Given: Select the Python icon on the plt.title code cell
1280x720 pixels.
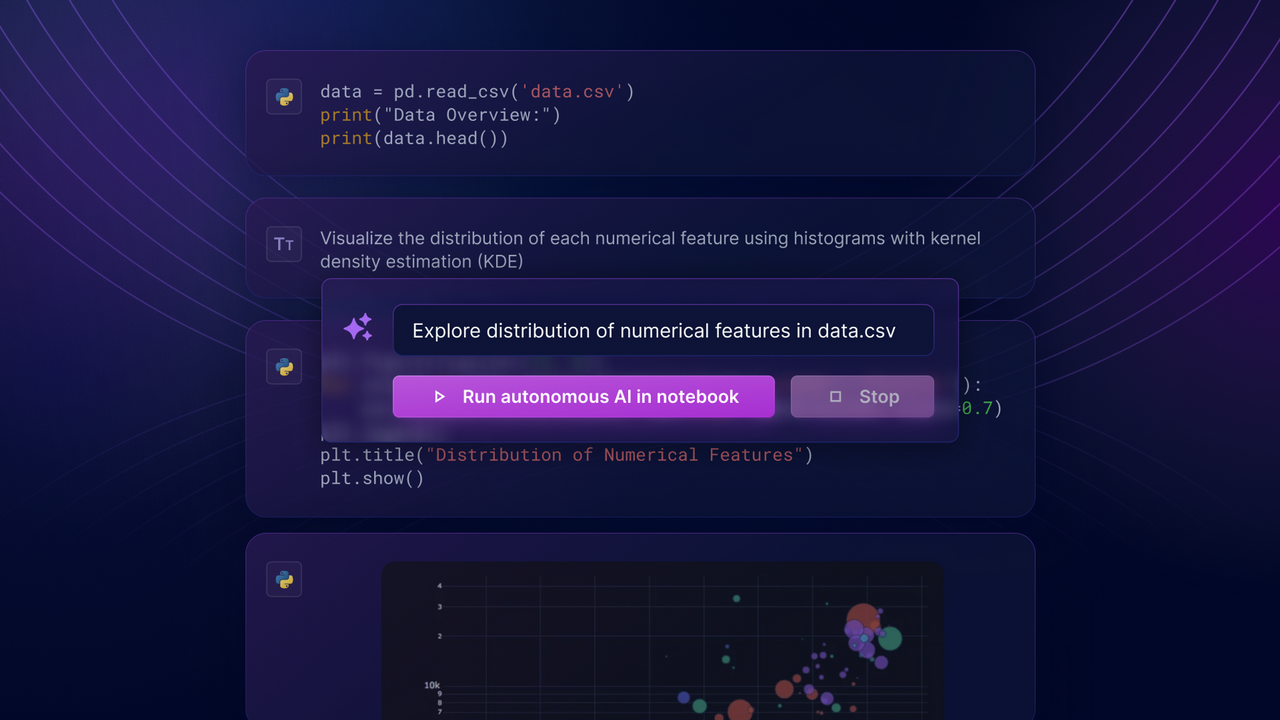Looking at the screenshot, I should (284, 367).
